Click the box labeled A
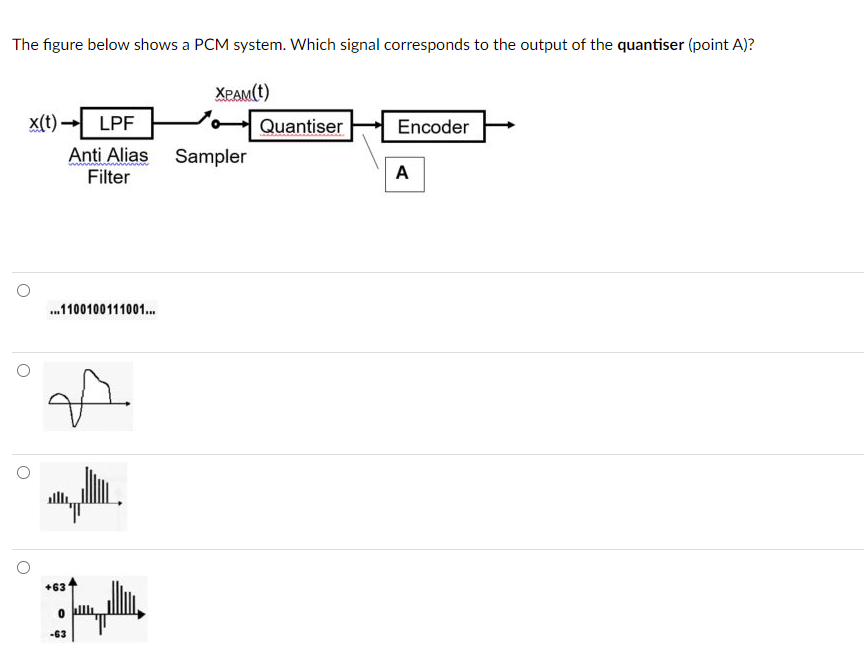Screen dimensions: 864x662 point(404,173)
